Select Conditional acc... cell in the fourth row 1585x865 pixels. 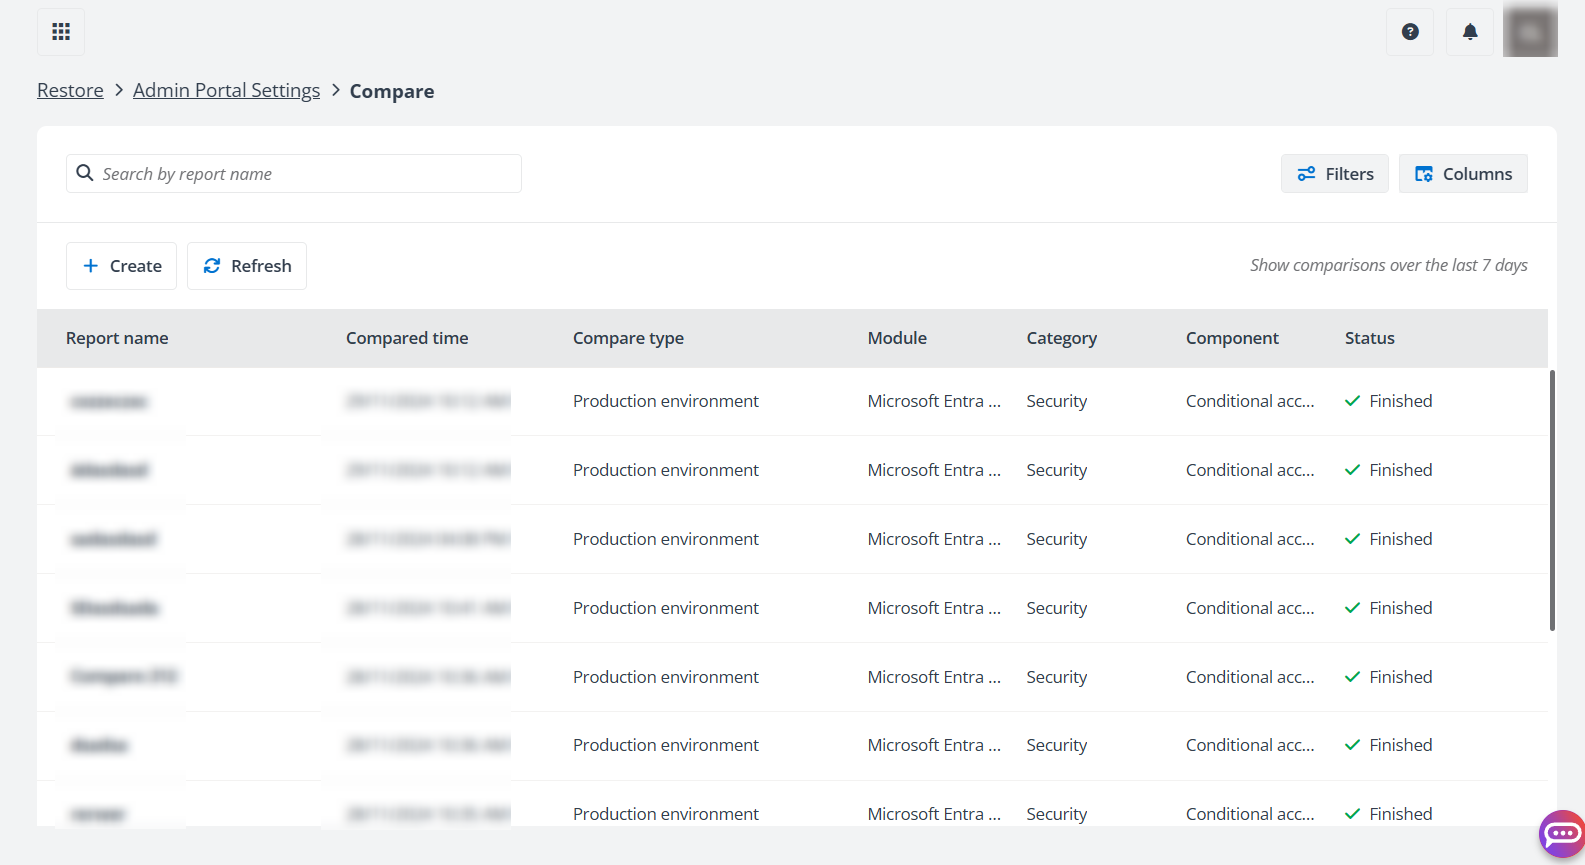coord(1250,608)
